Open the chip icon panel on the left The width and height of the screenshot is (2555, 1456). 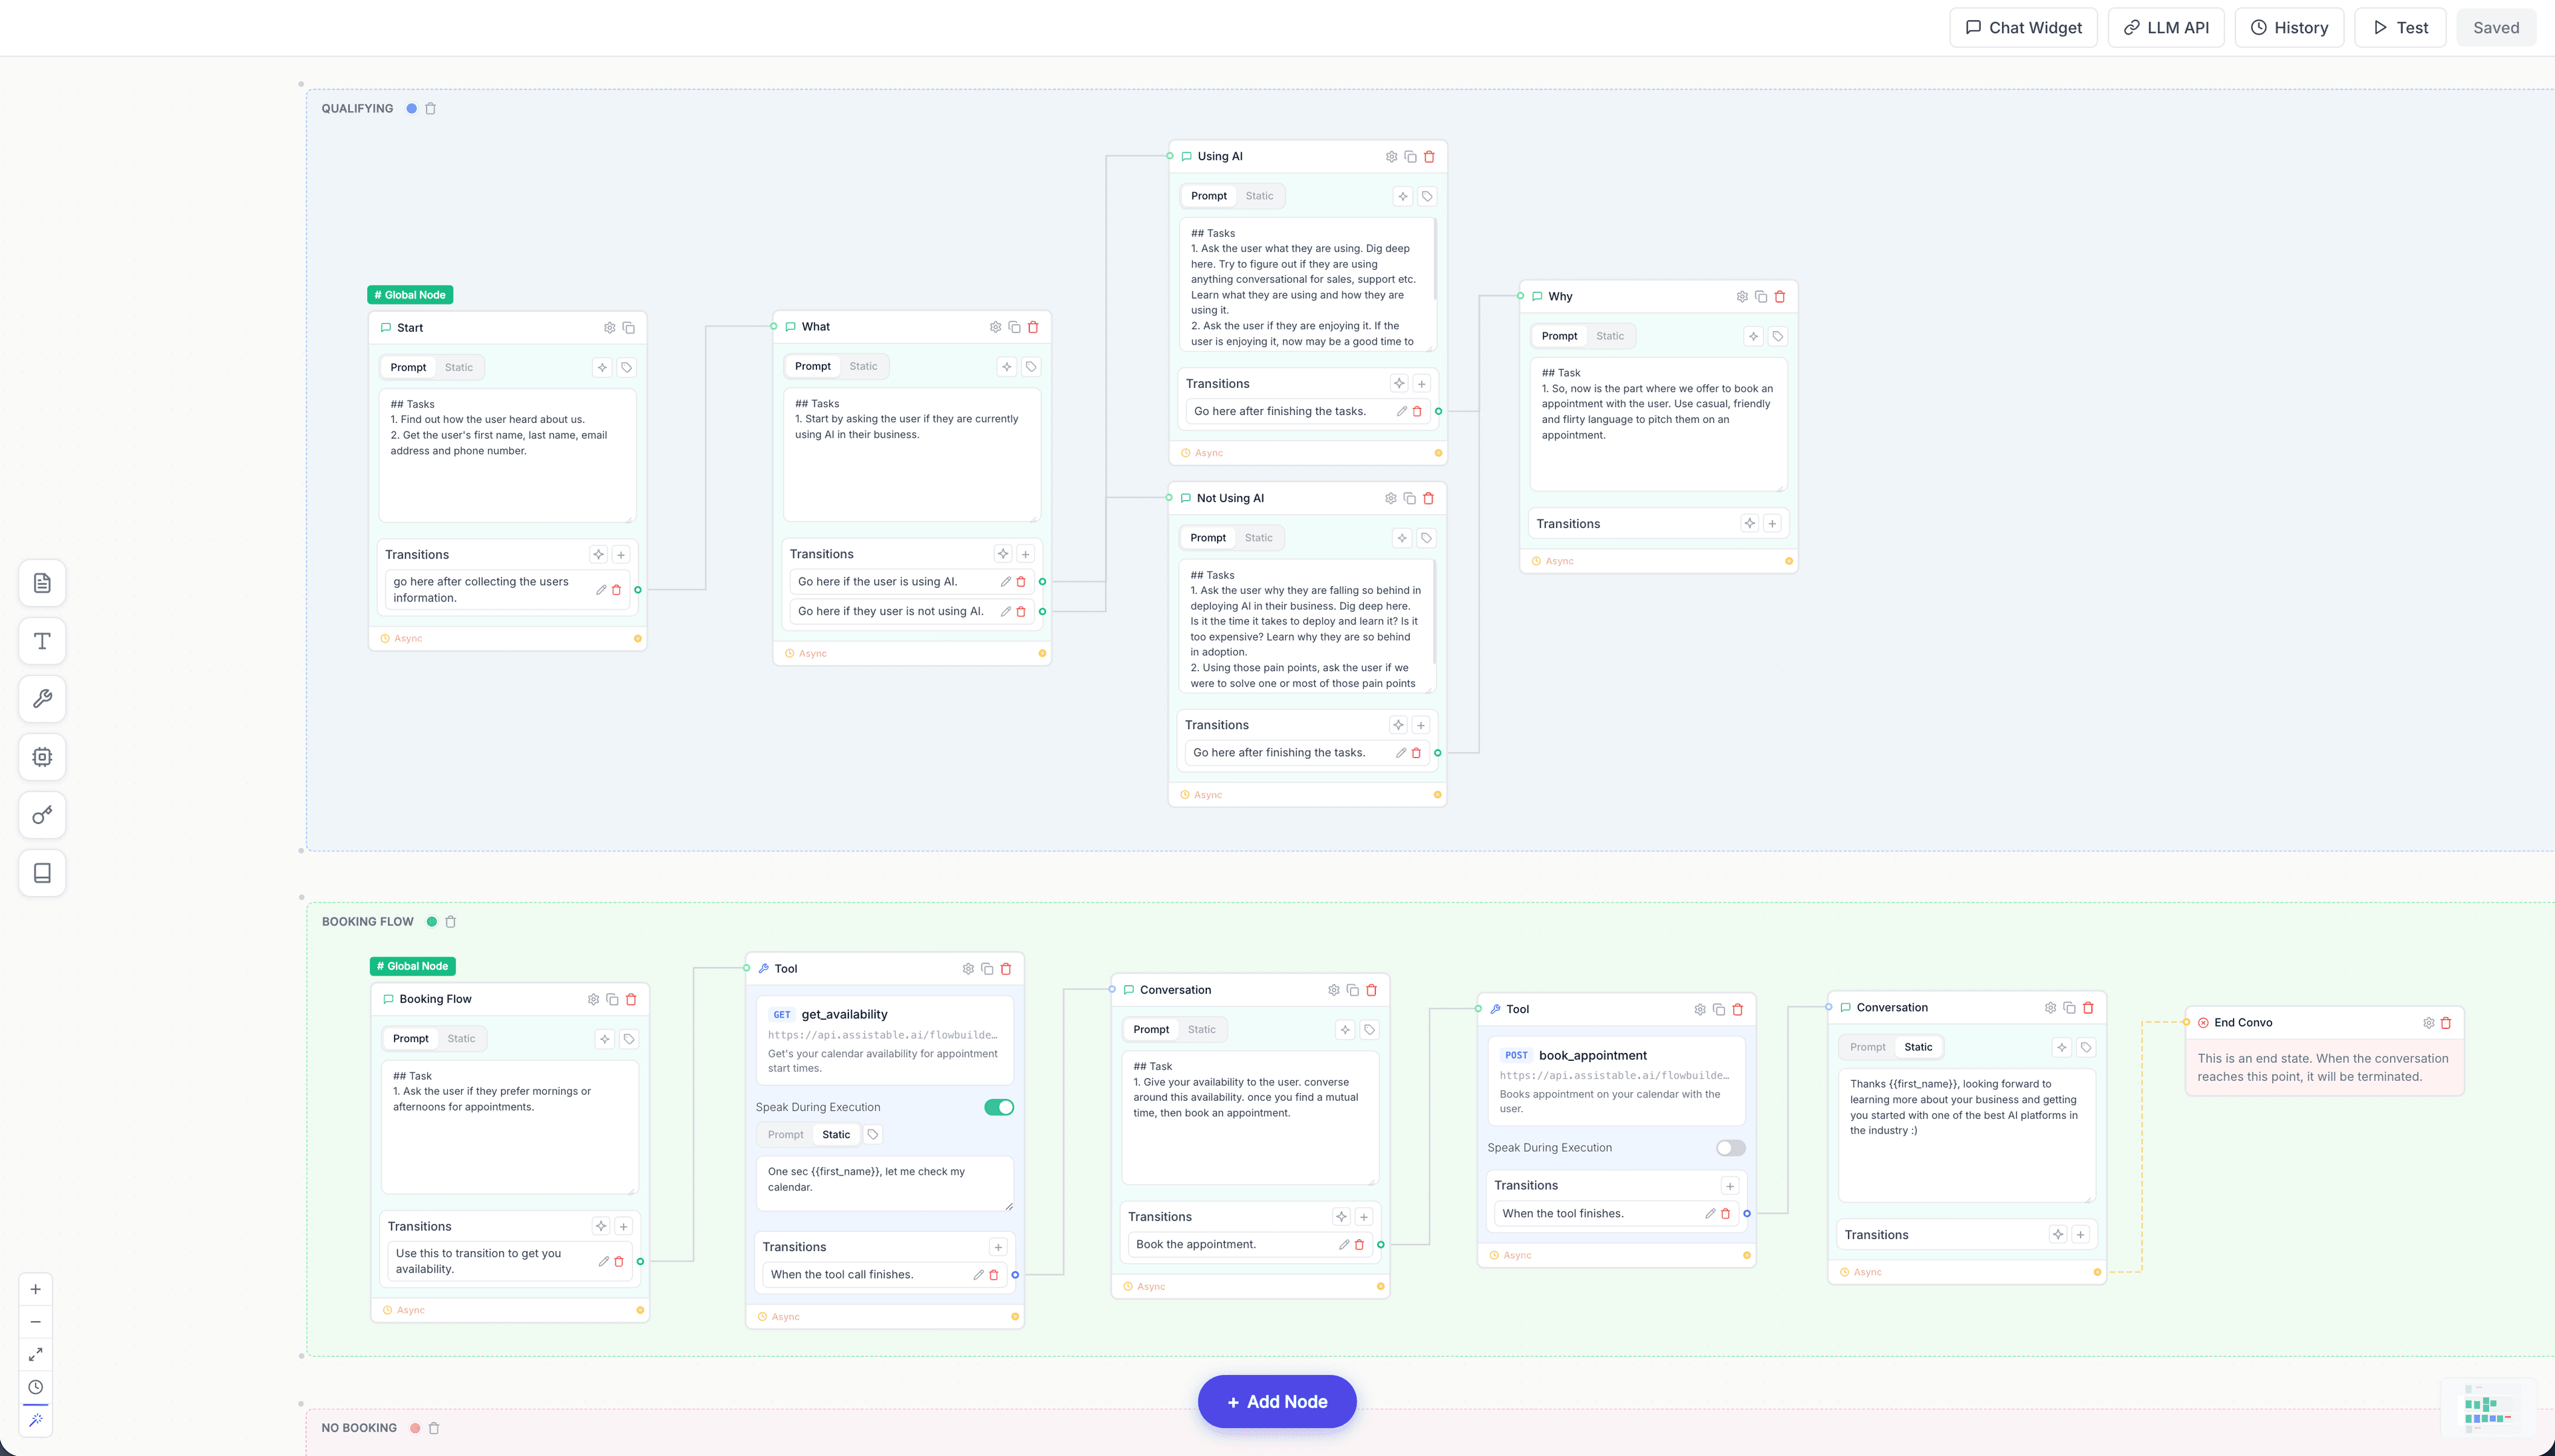tap(41, 757)
